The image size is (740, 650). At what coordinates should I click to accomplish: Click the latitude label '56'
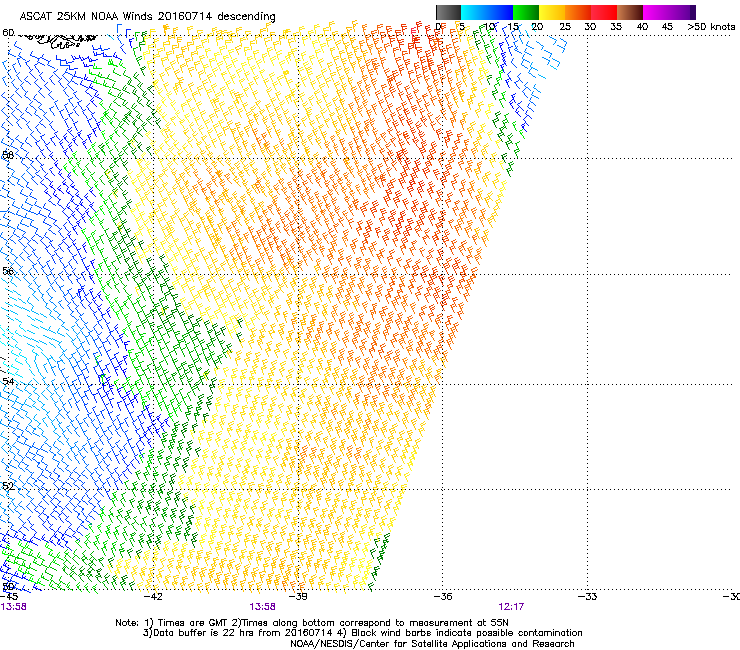pos(8,271)
